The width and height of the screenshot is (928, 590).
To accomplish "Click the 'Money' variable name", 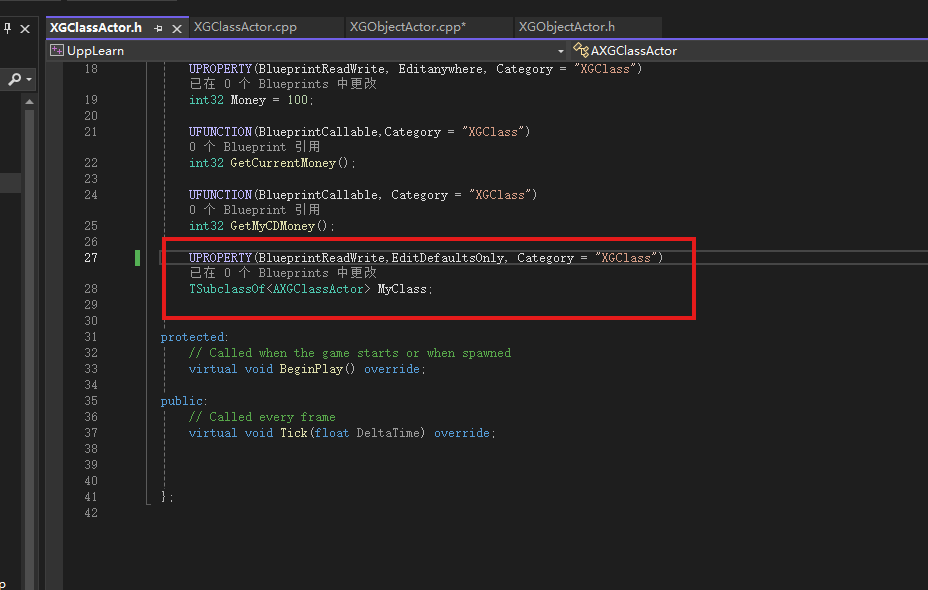I will (248, 100).
